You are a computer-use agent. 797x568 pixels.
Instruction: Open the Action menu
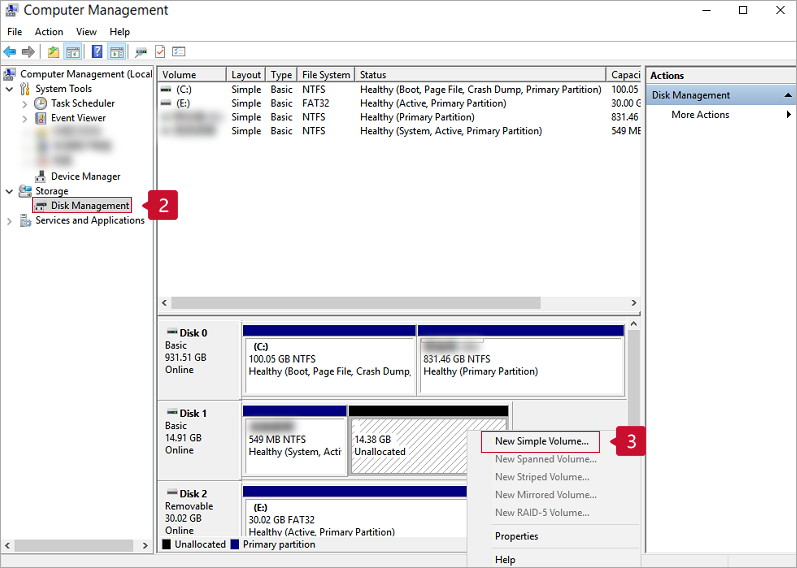coord(49,32)
